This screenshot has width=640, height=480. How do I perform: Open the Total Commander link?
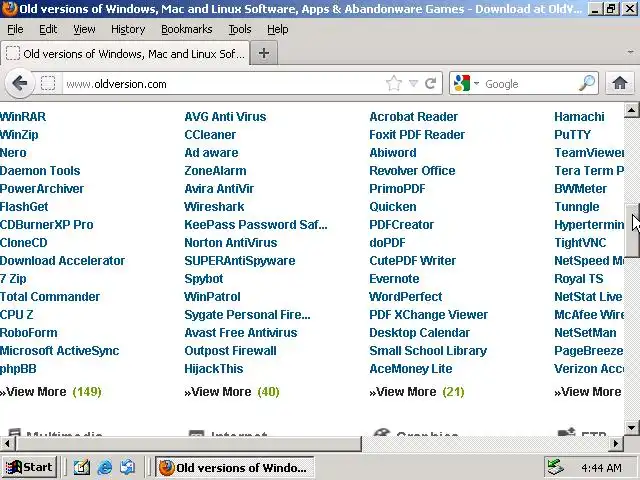point(50,297)
